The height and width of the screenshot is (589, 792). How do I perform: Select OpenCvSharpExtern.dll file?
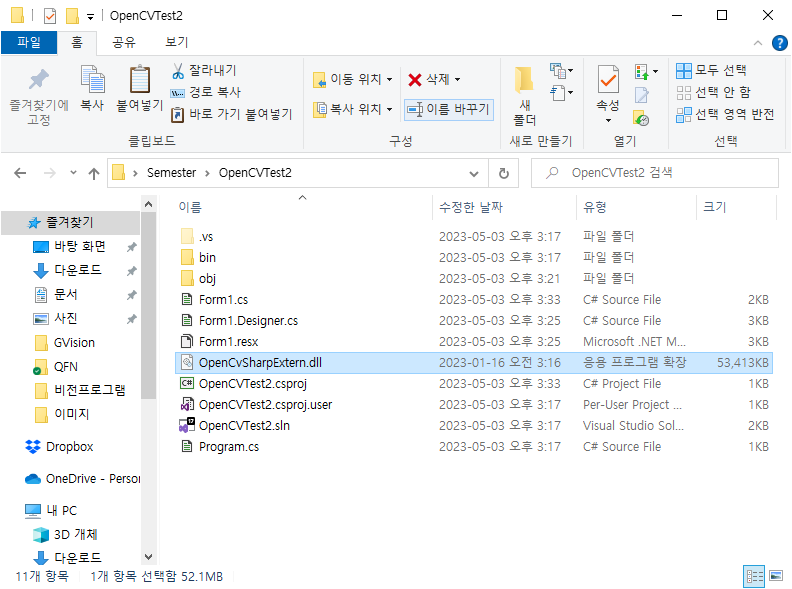(x=473, y=363)
